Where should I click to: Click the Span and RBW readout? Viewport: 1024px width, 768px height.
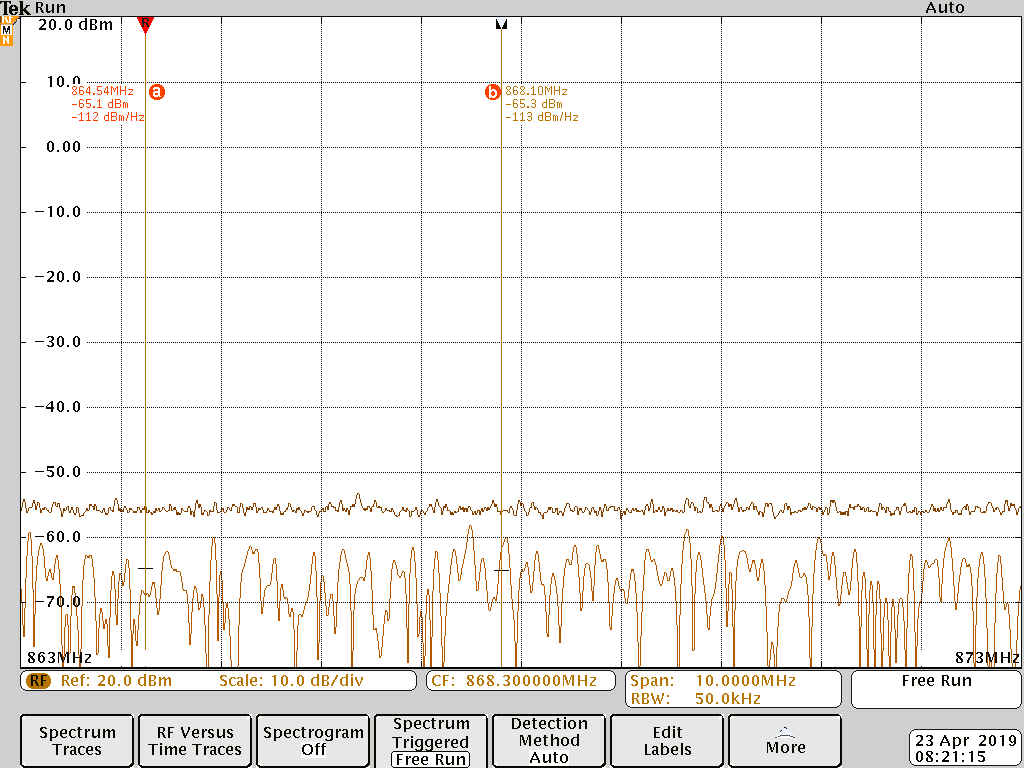[x=733, y=689]
